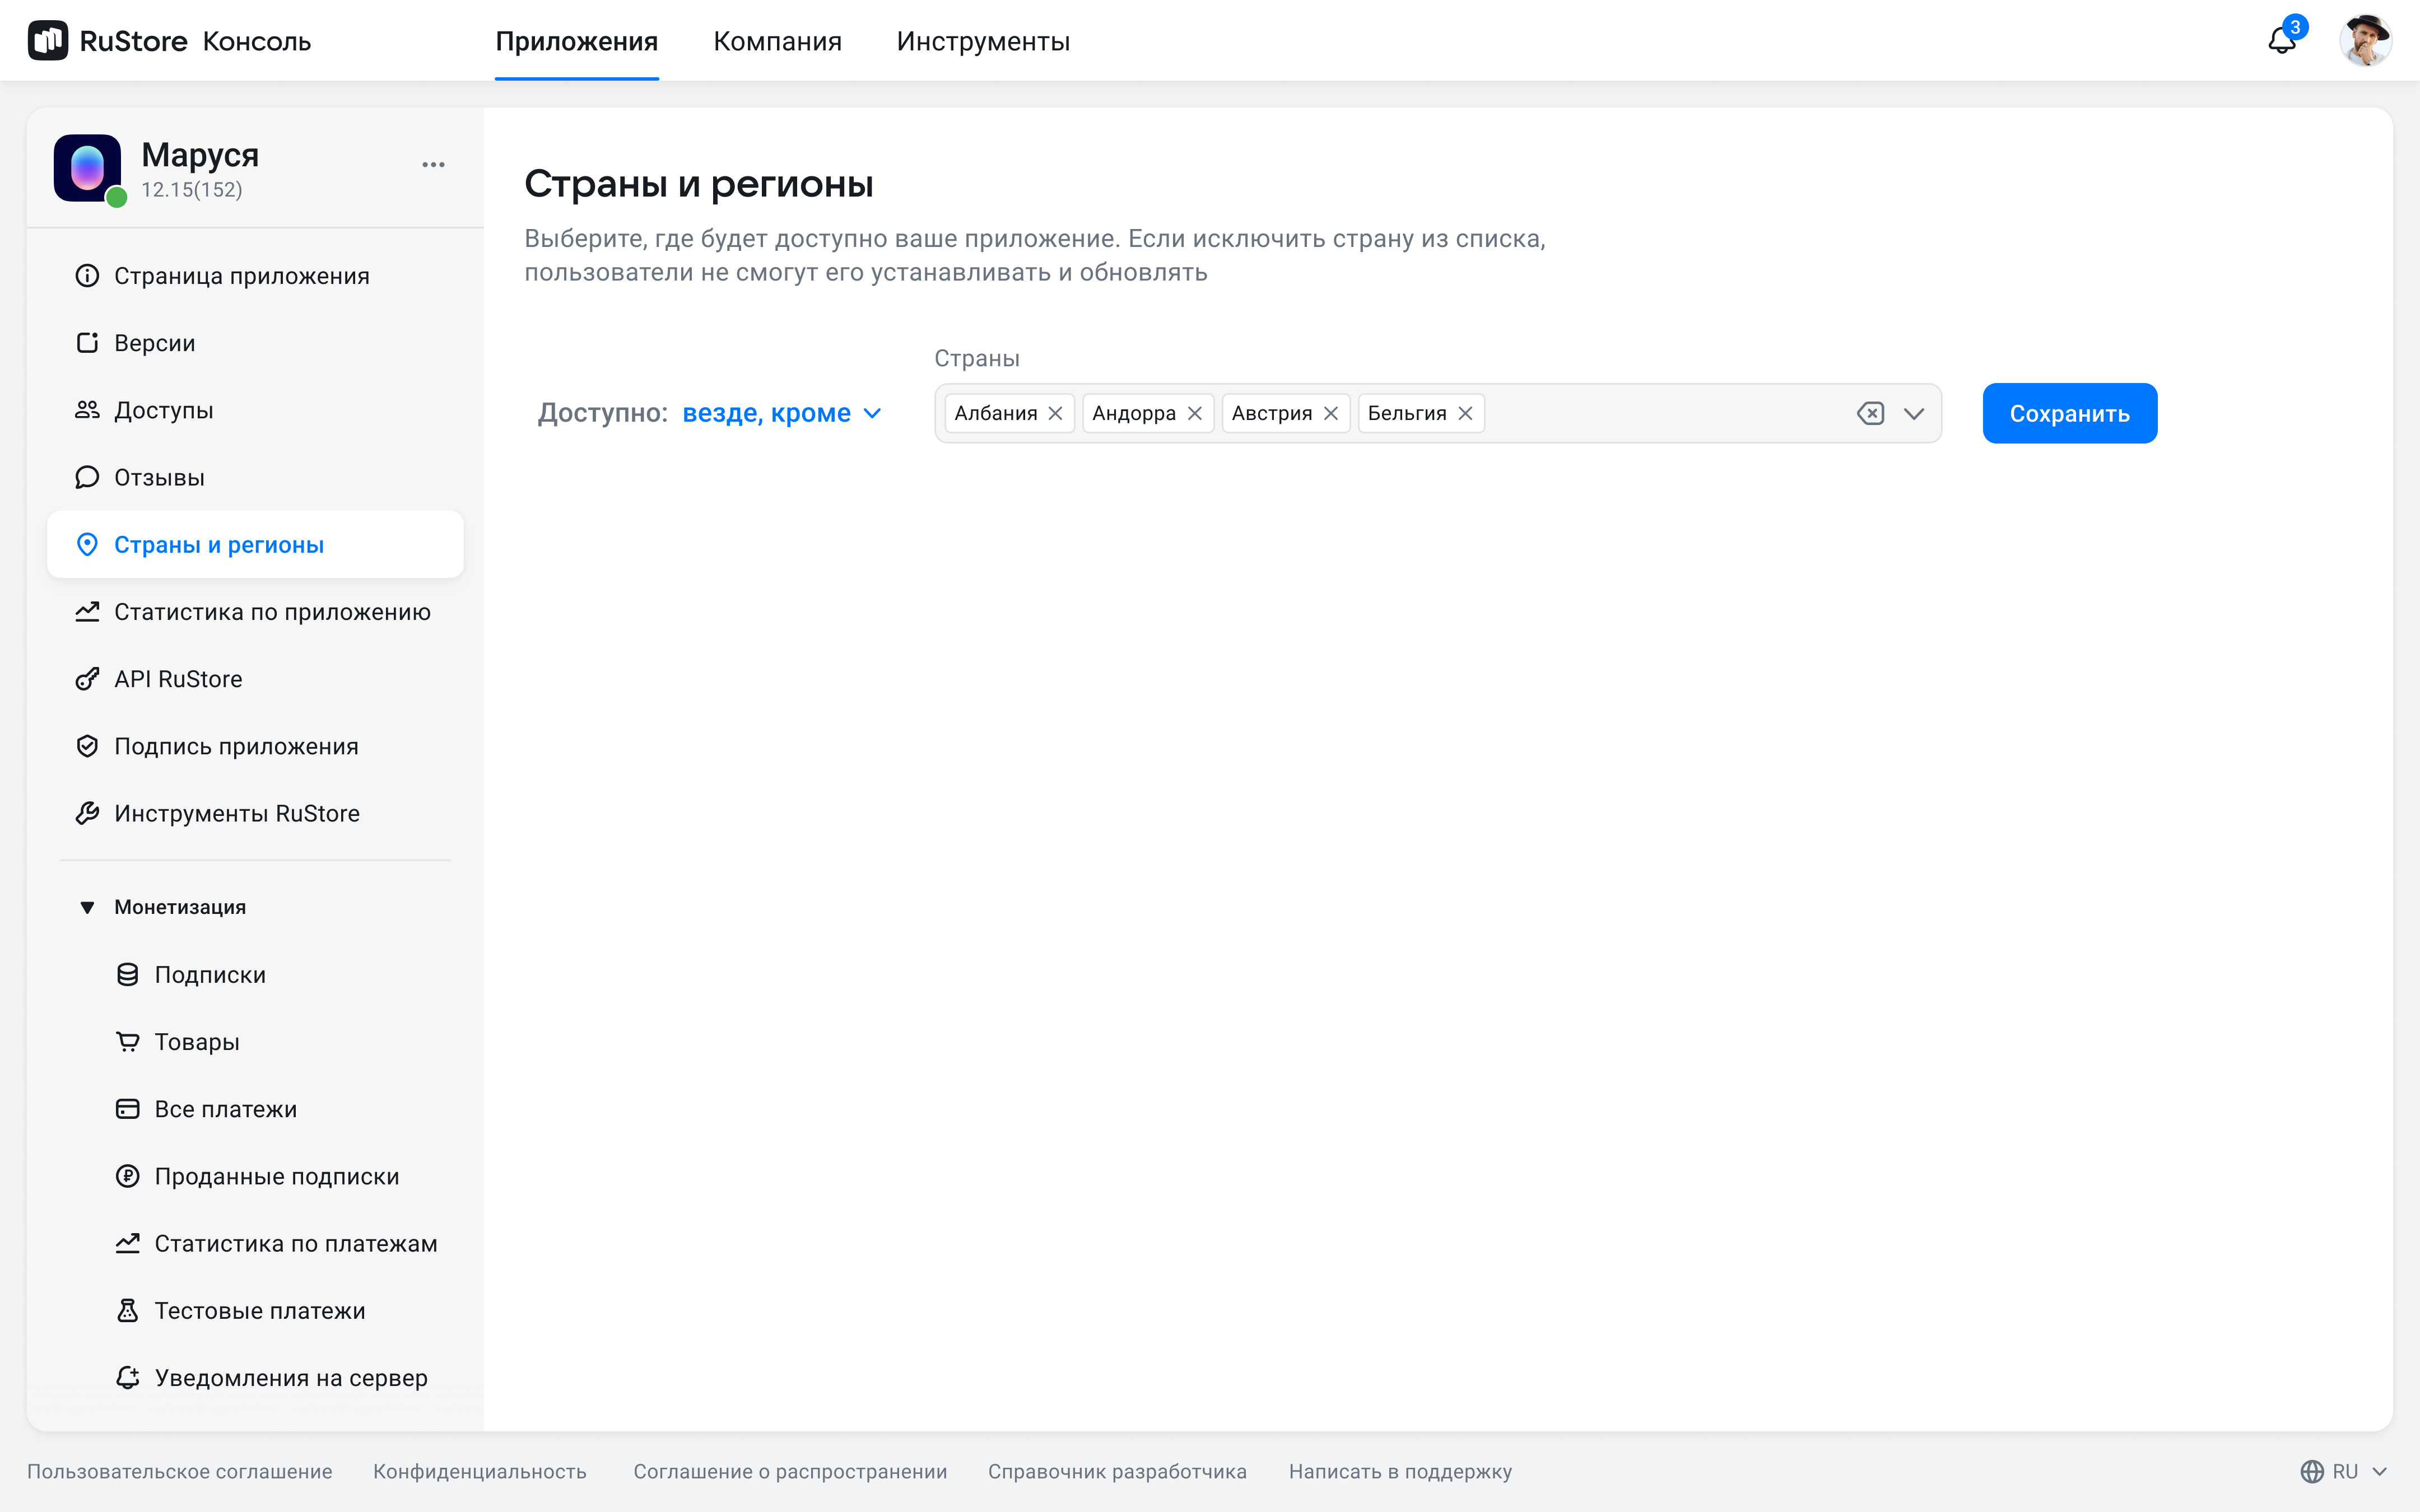Collapse the Монетизация section

click(x=87, y=908)
